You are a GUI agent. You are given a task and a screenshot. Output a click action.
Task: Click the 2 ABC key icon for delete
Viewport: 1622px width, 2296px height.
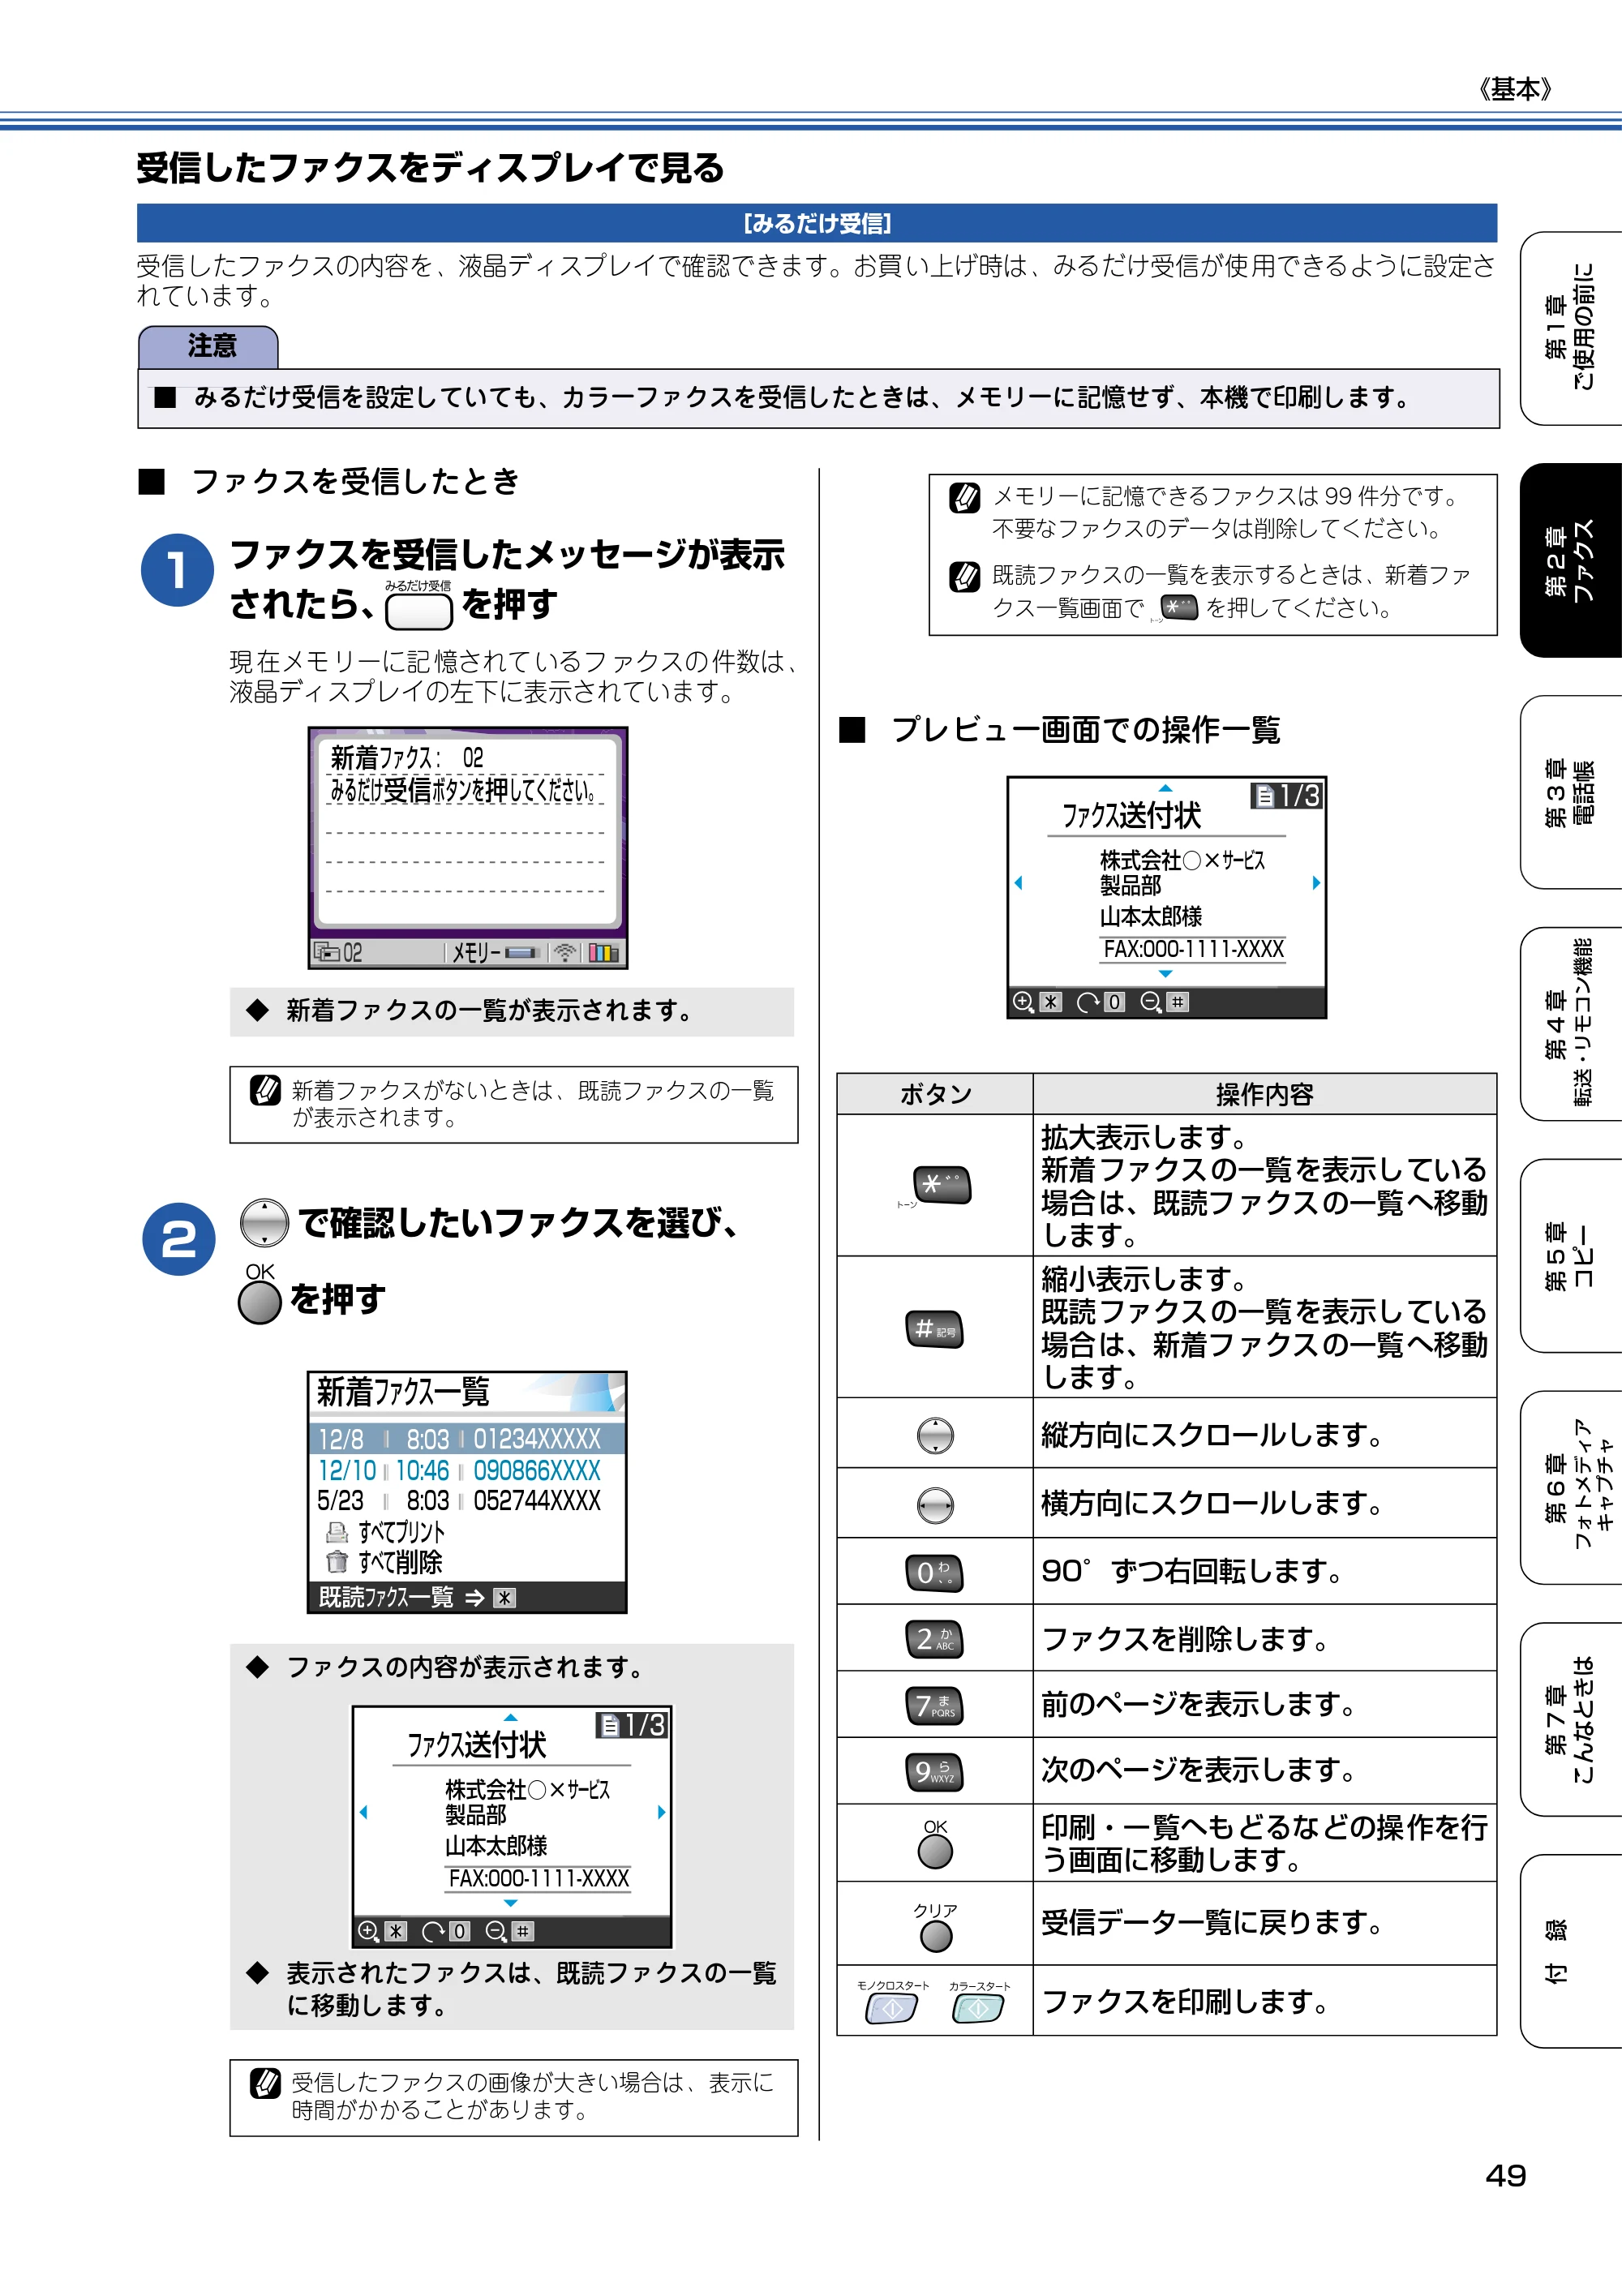[934, 1639]
